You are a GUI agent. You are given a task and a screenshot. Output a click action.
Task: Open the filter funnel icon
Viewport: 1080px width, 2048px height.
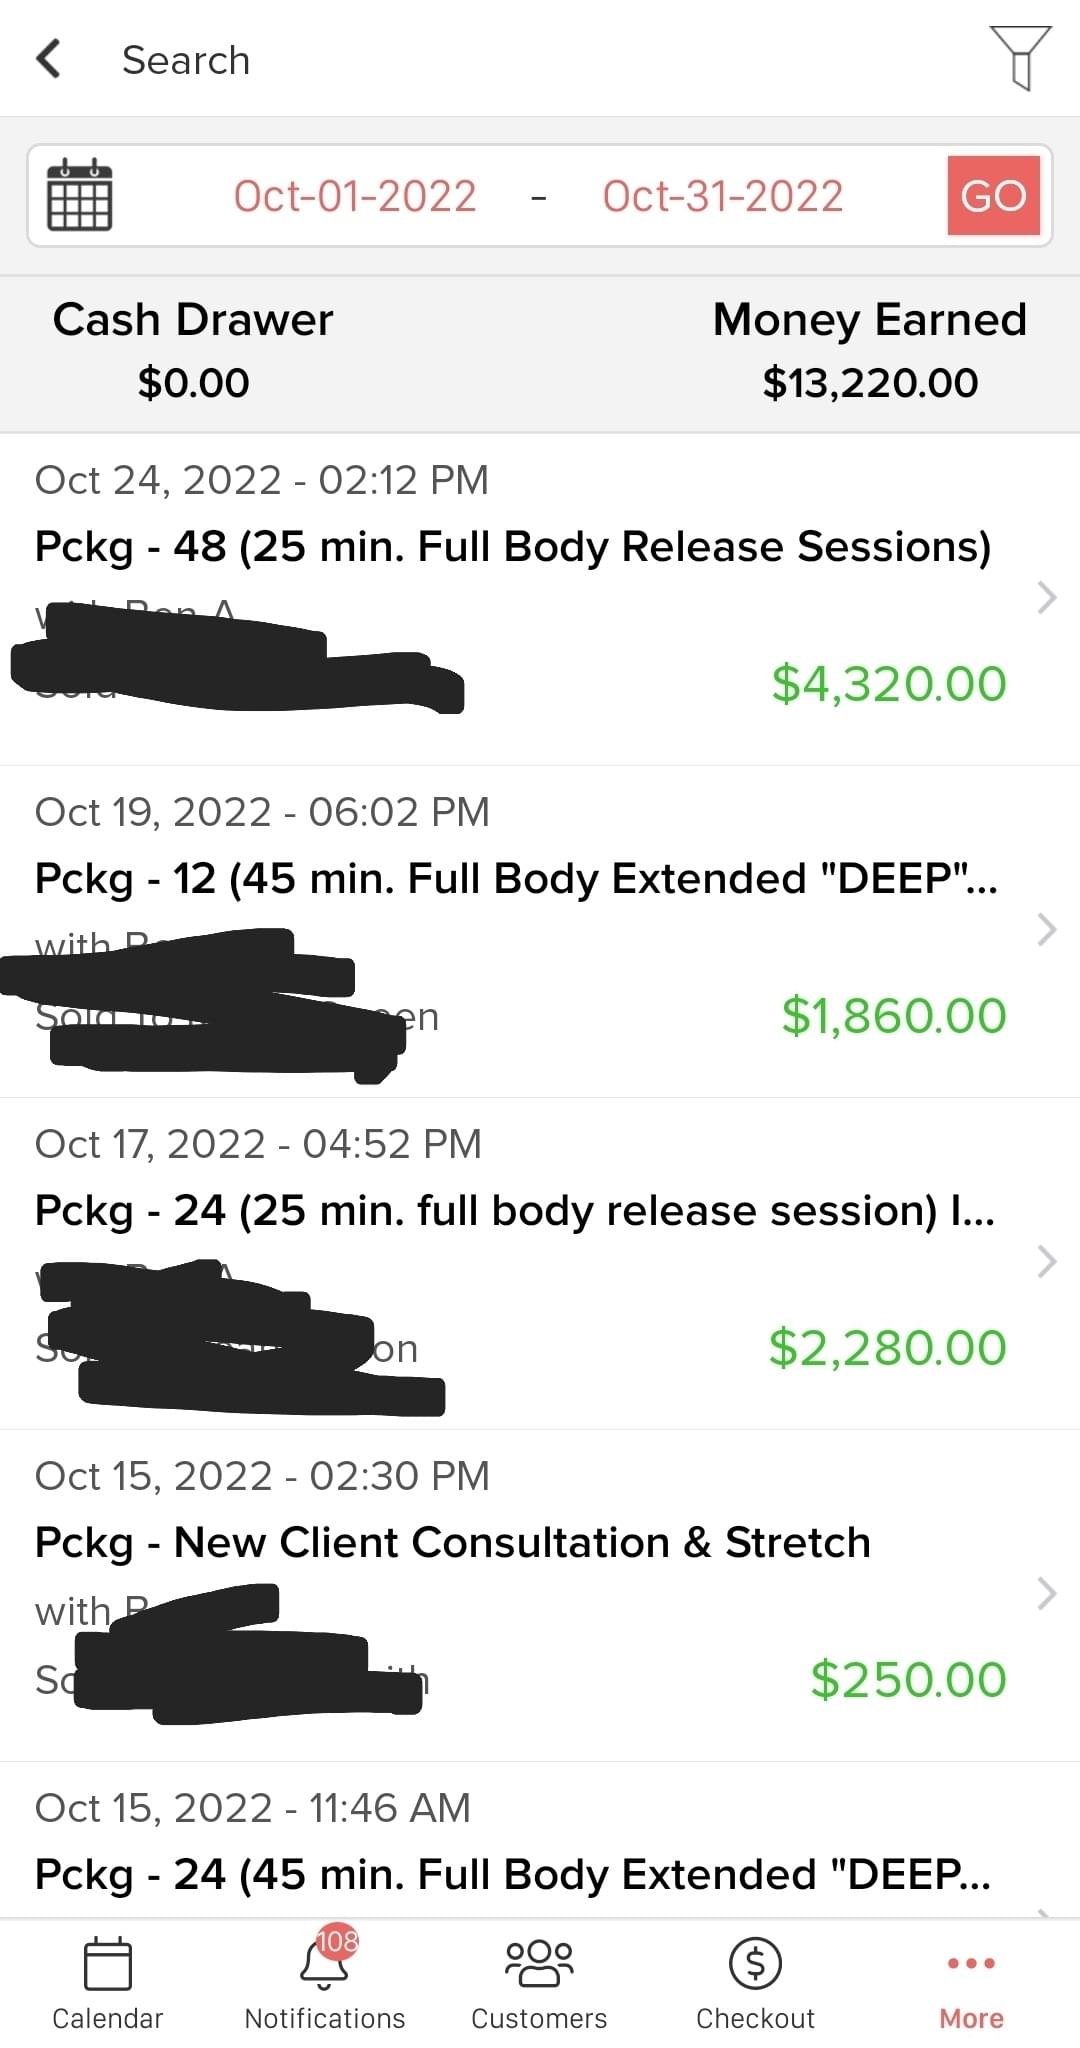(1020, 58)
